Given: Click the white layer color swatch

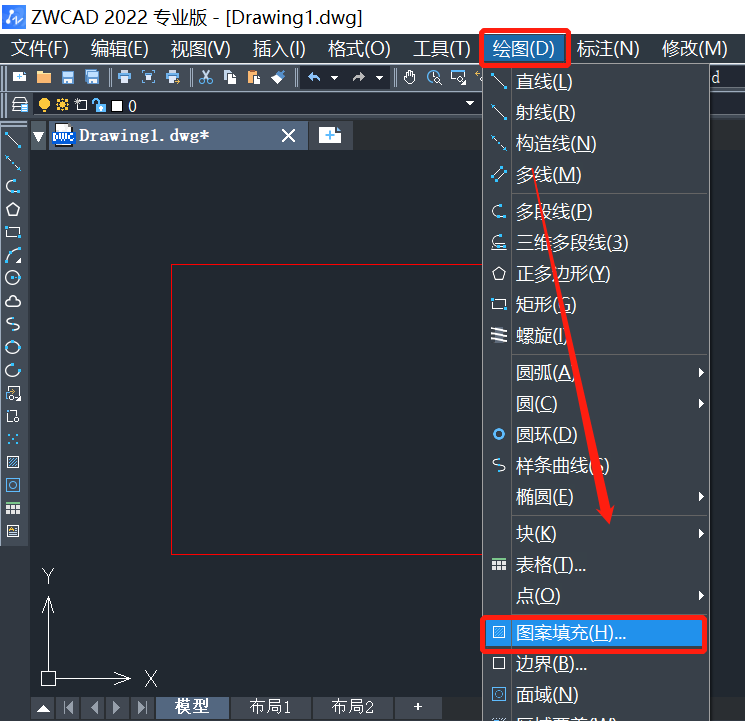Looking at the screenshot, I should (x=117, y=106).
